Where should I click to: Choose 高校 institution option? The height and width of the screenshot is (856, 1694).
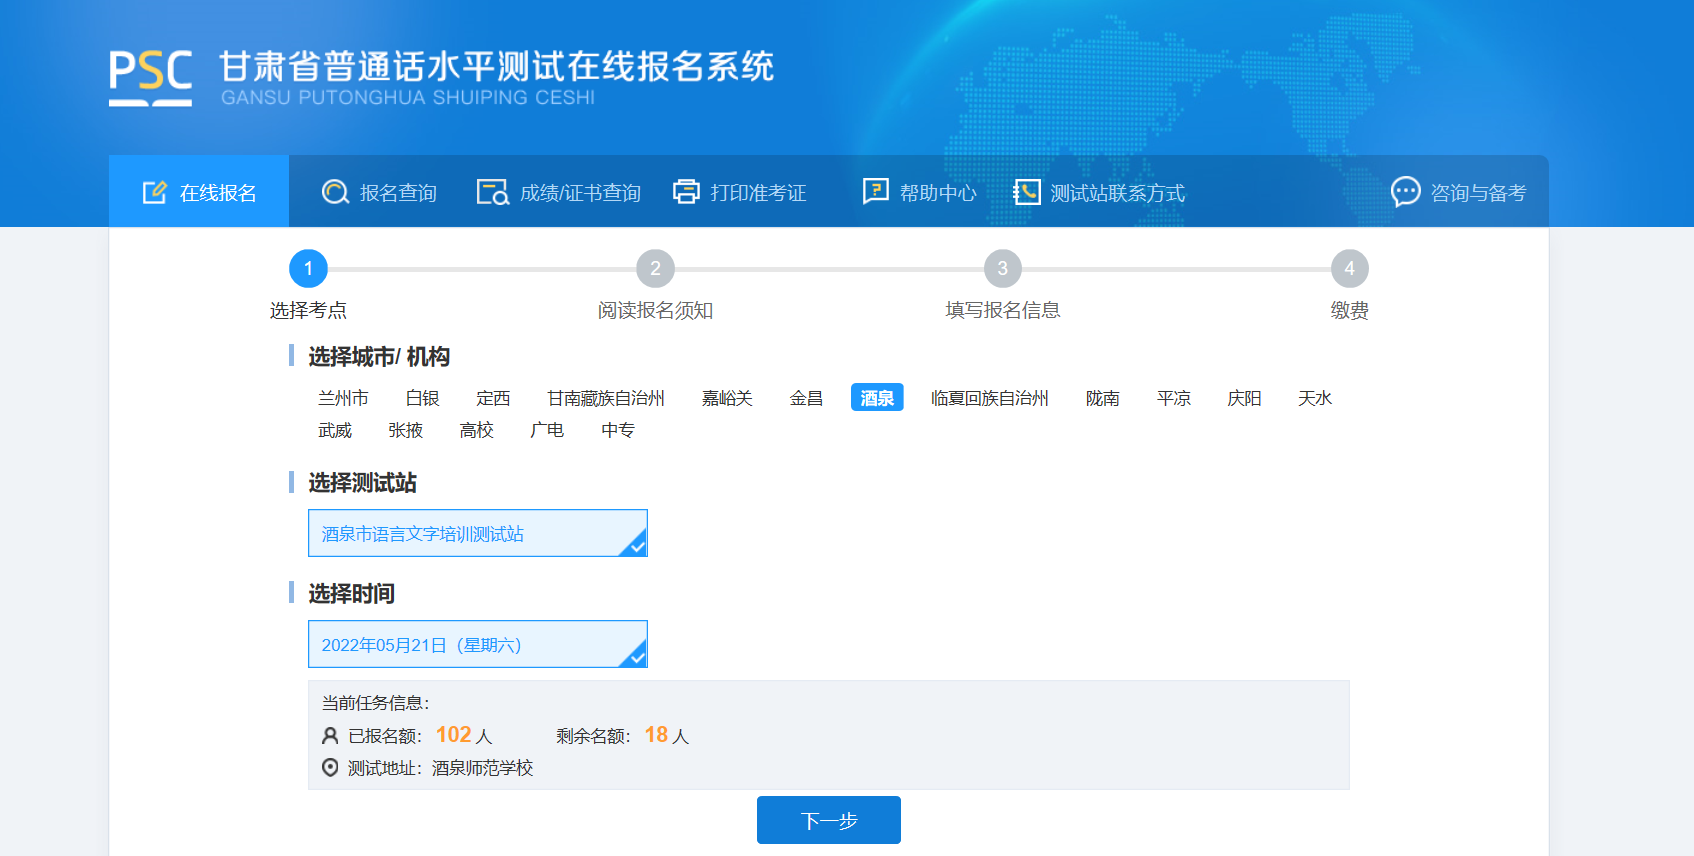(476, 430)
